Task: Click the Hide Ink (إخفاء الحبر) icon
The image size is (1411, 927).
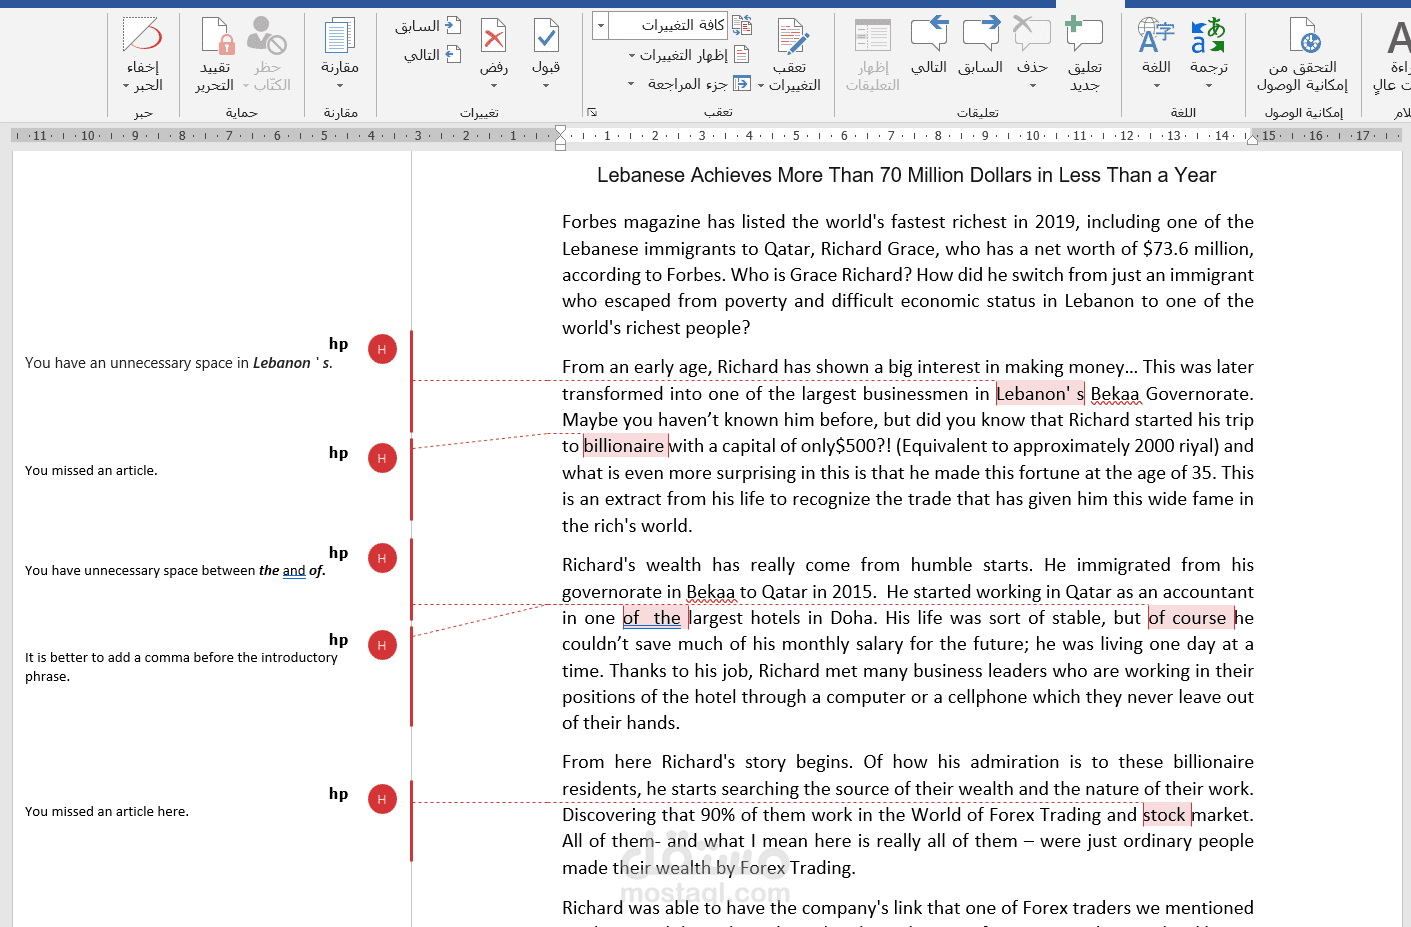Action: point(142,35)
